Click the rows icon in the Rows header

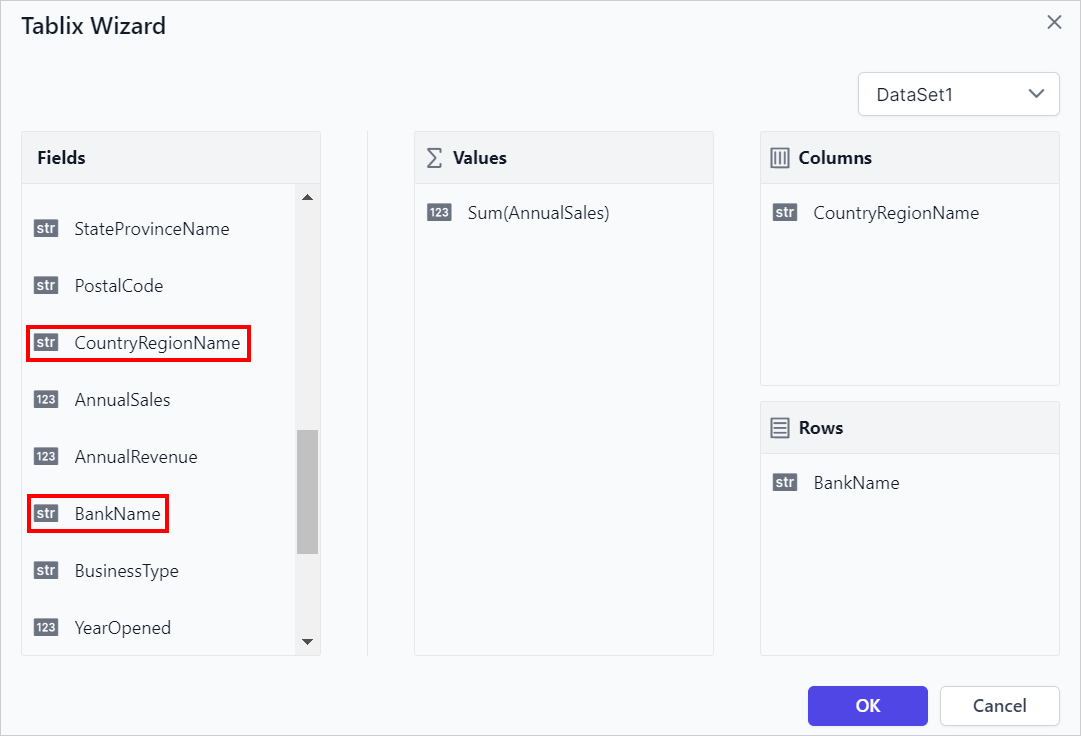coord(781,427)
